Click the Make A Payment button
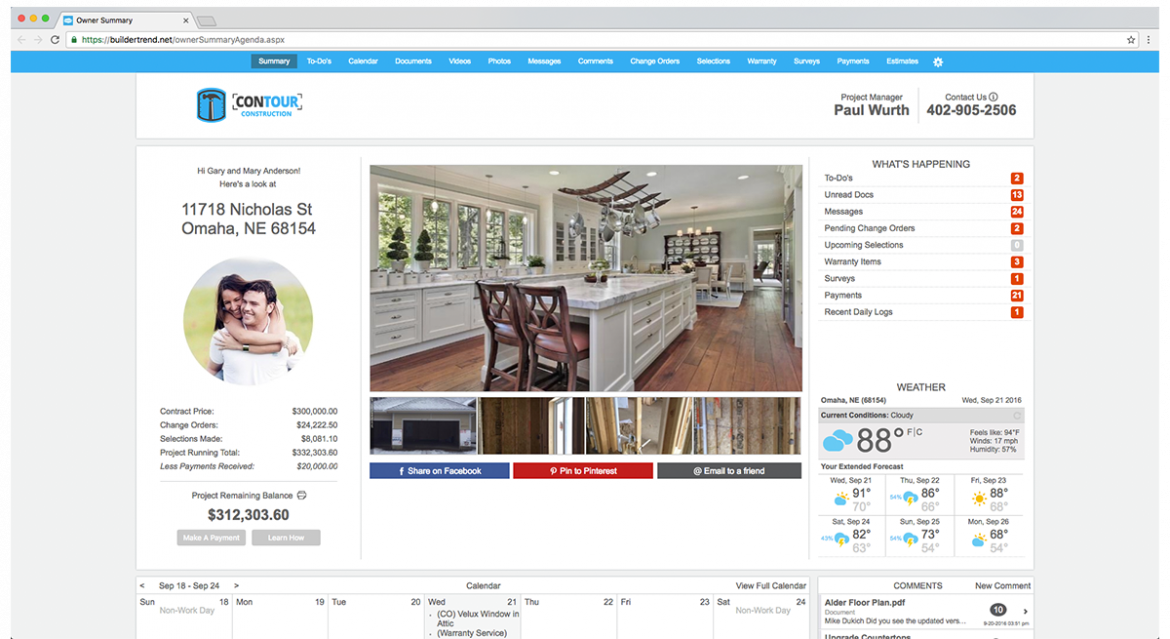The height and width of the screenshot is (639, 1170). click(x=211, y=538)
